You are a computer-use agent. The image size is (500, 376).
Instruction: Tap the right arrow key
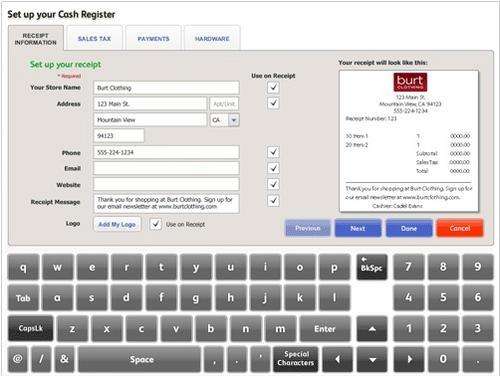click(409, 359)
